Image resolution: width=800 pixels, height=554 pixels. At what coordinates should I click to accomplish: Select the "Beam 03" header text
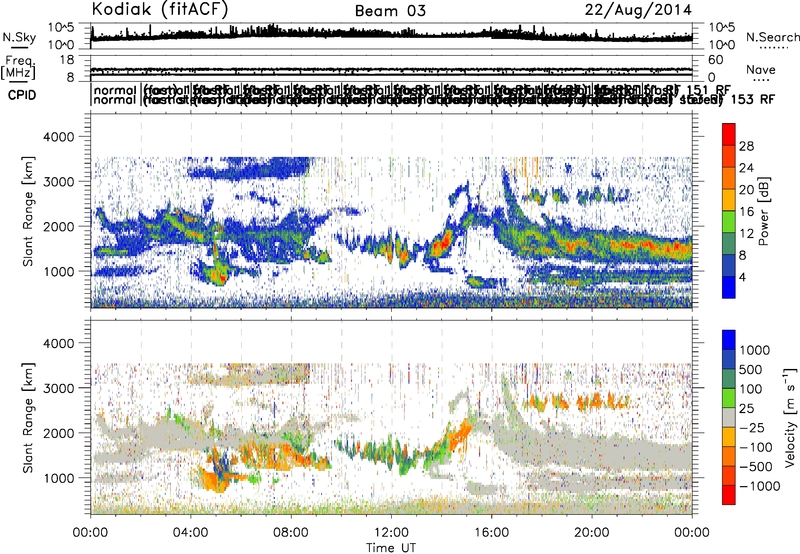(390, 11)
